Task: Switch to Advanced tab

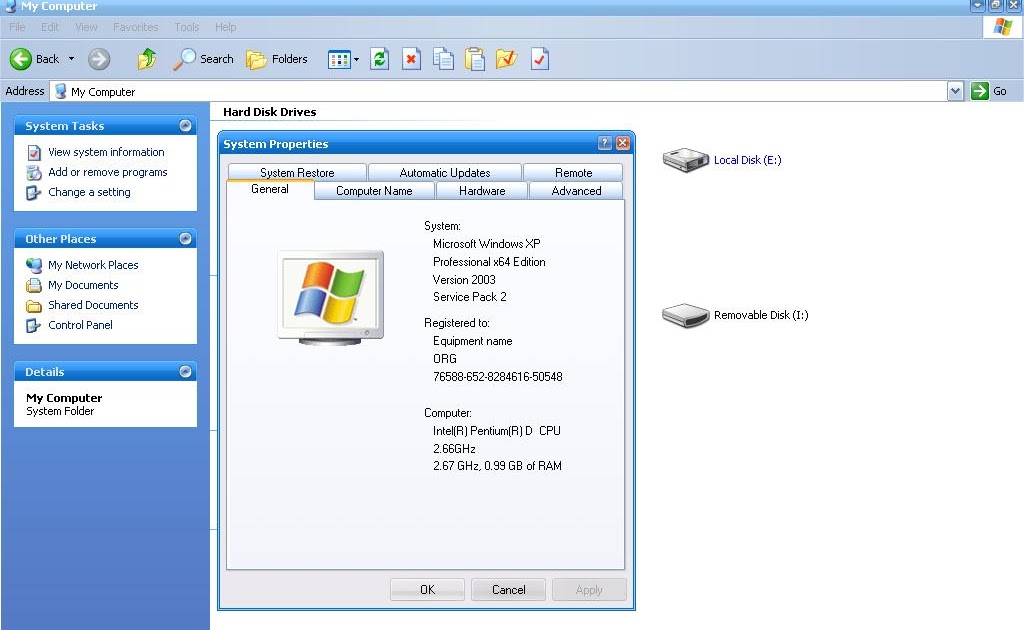Action: tap(576, 191)
